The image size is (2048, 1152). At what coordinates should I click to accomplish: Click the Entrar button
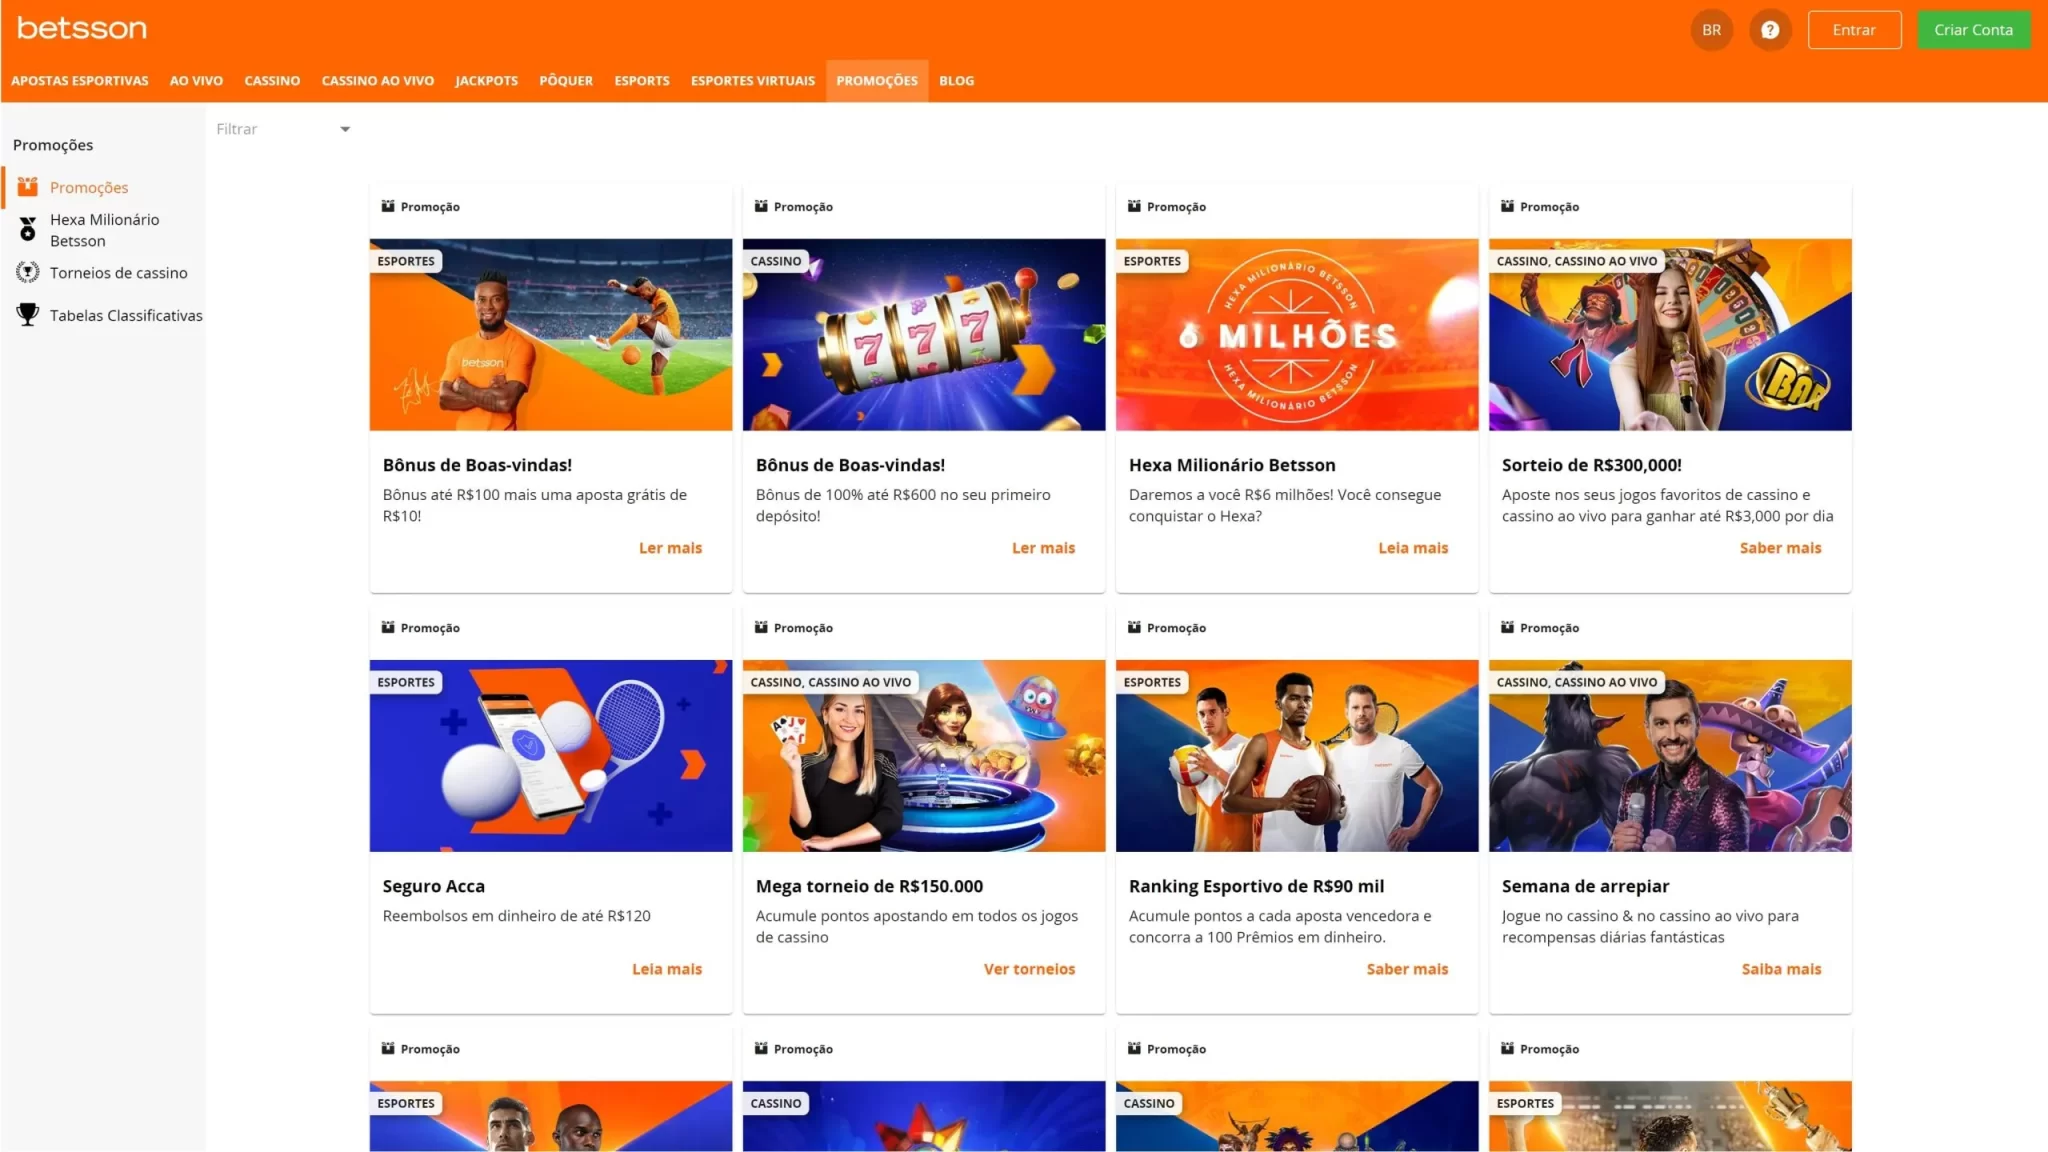[1854, 30]
